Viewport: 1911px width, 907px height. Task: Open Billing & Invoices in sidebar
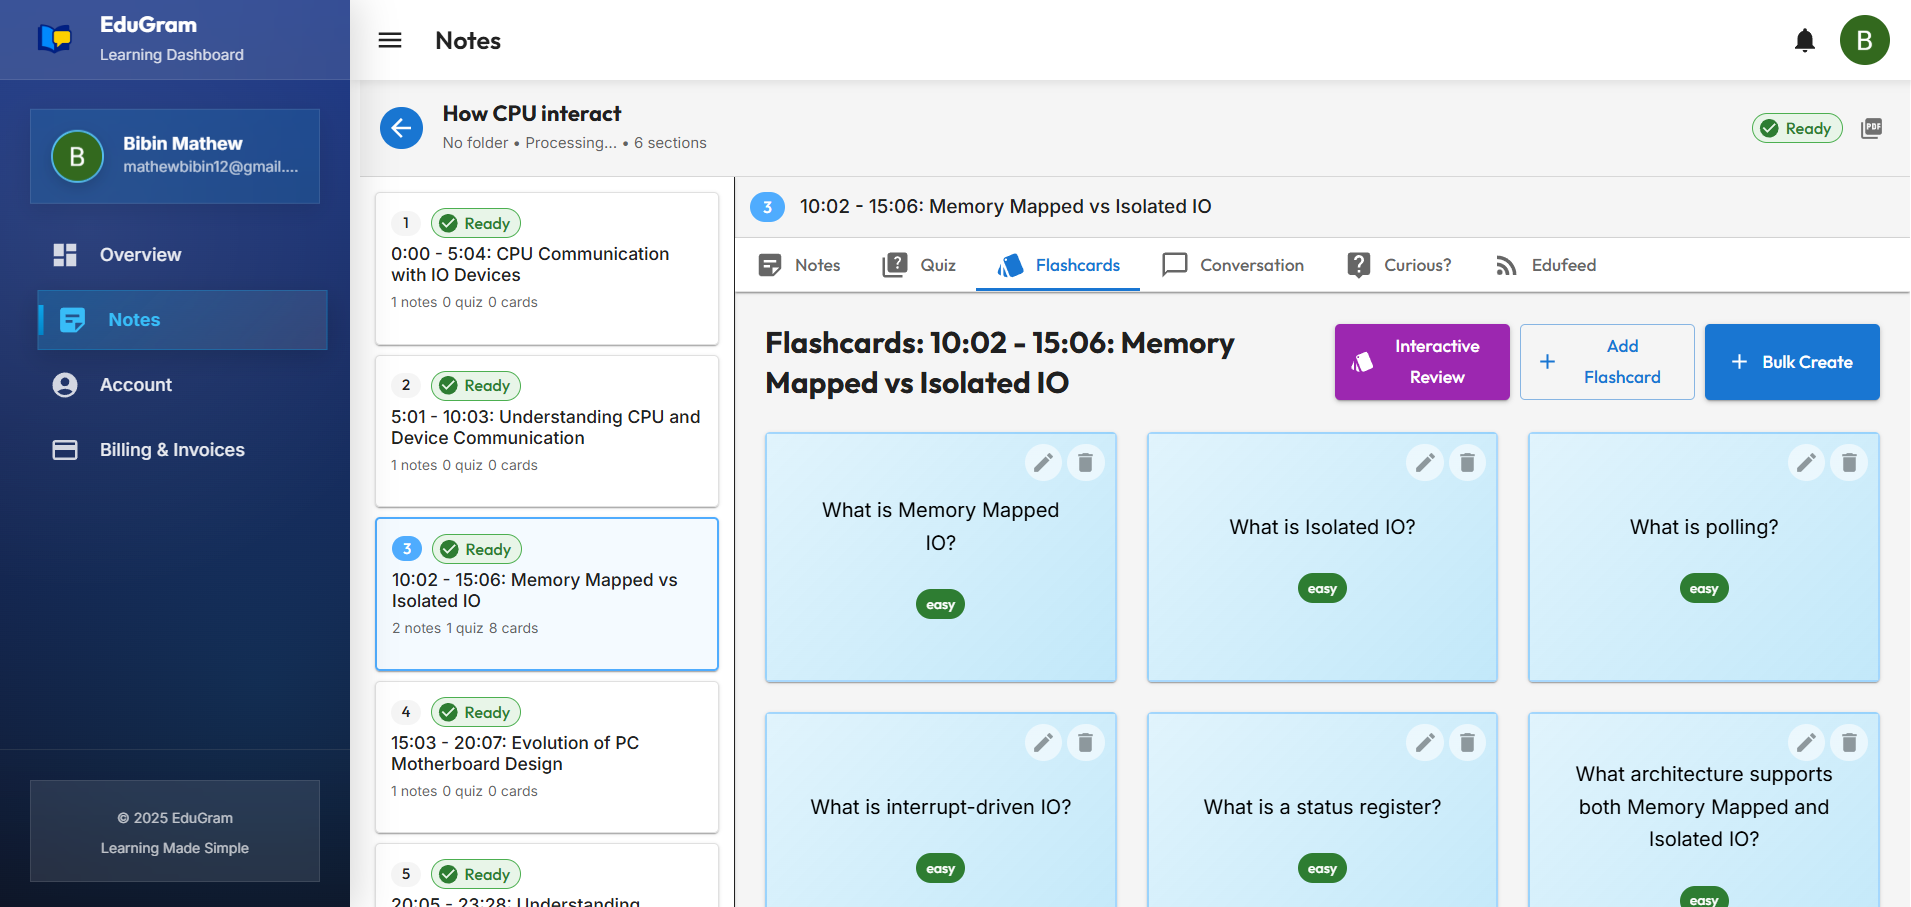tap(172, 449)
